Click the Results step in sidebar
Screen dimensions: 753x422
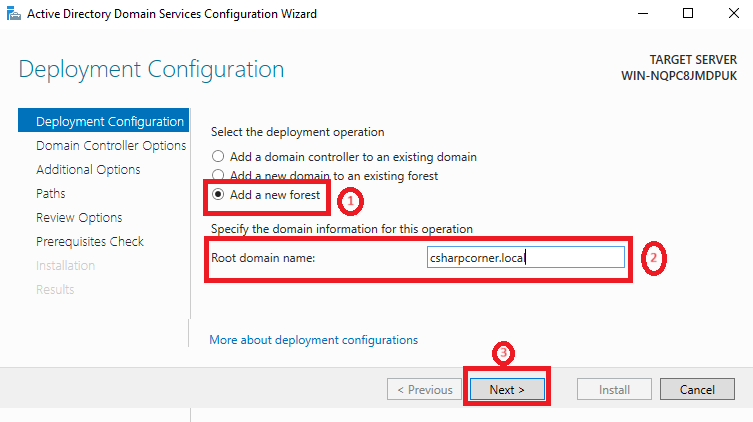point(55,289)
